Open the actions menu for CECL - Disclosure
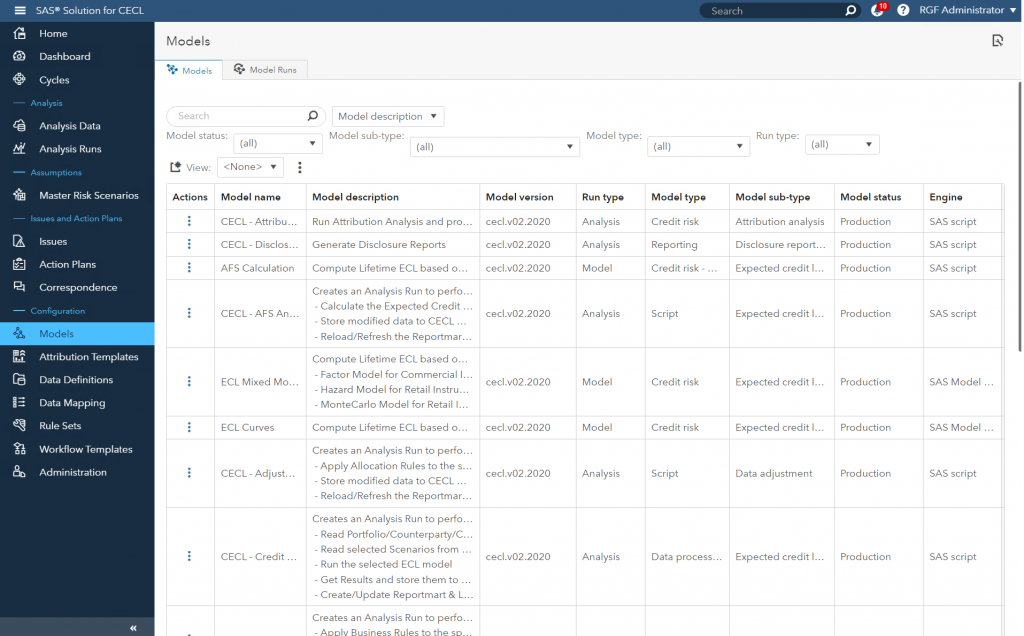Viewport: 1024px width, 636px height. [190, 244]
